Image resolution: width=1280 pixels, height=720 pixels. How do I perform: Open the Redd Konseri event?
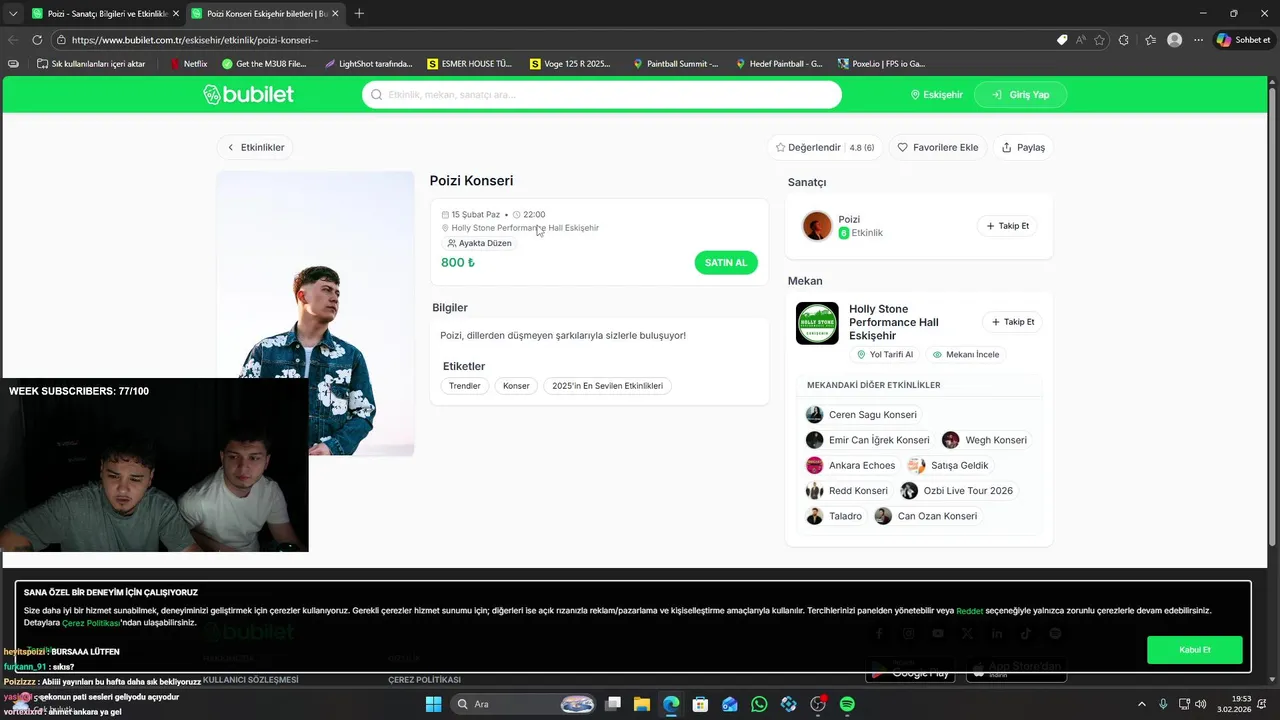coord(848,491)
